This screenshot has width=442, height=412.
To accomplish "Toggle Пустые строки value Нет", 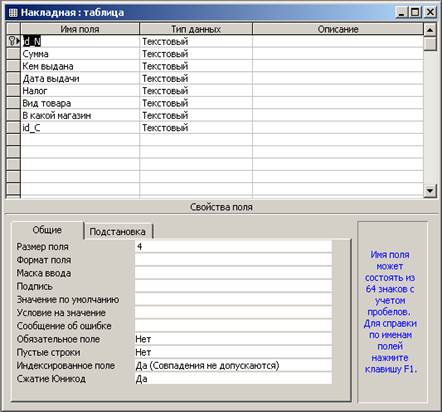I will (233, 352).
